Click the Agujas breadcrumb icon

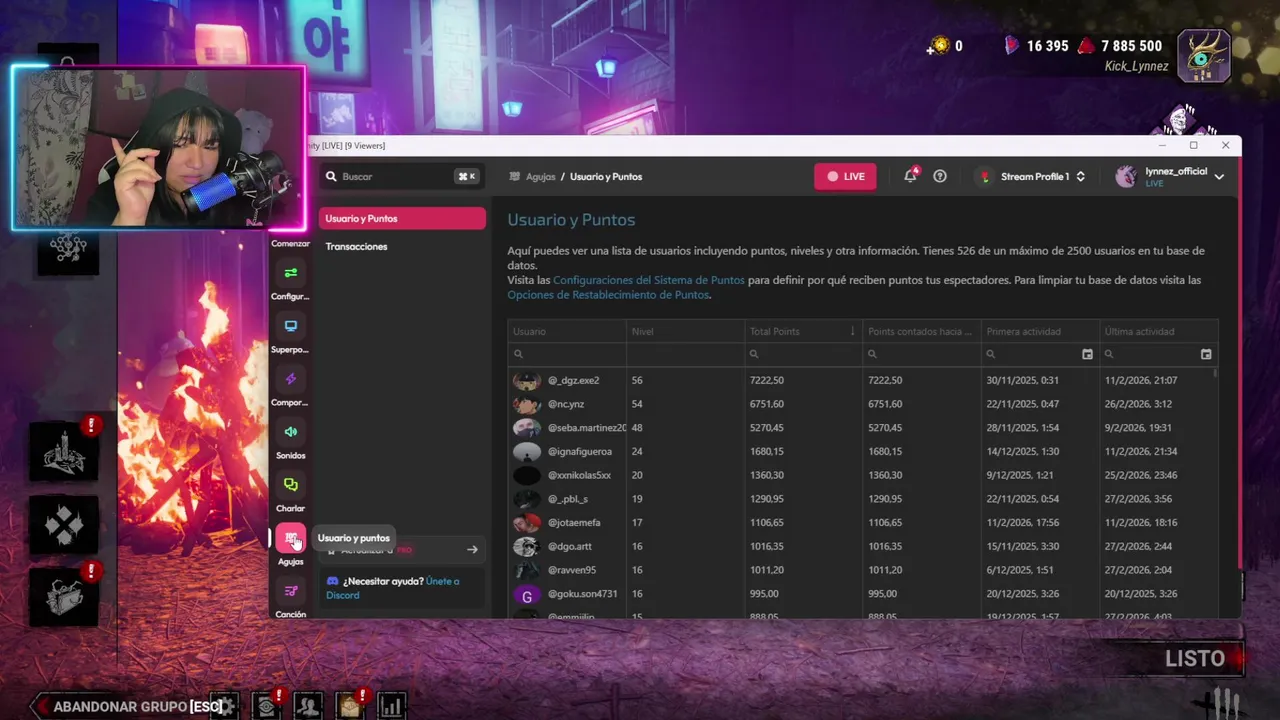[x=515, y=177]
